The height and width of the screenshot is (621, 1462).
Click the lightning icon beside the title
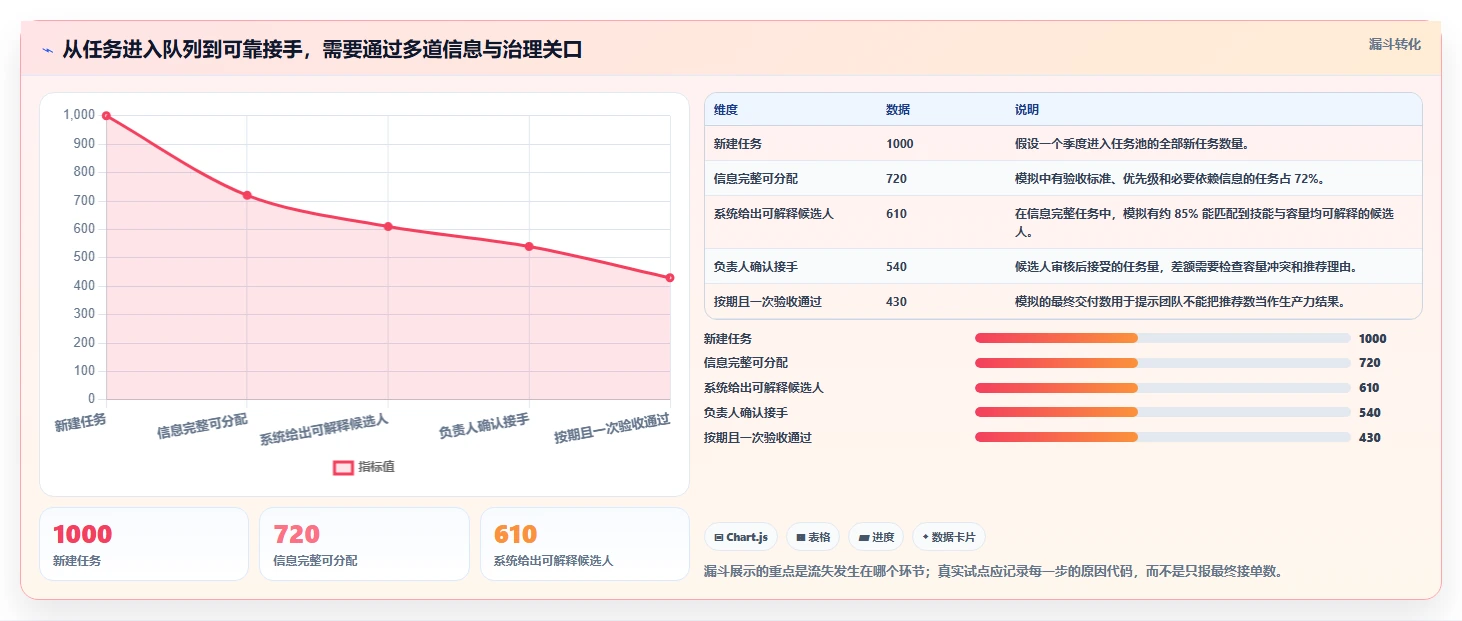point(47,50)
